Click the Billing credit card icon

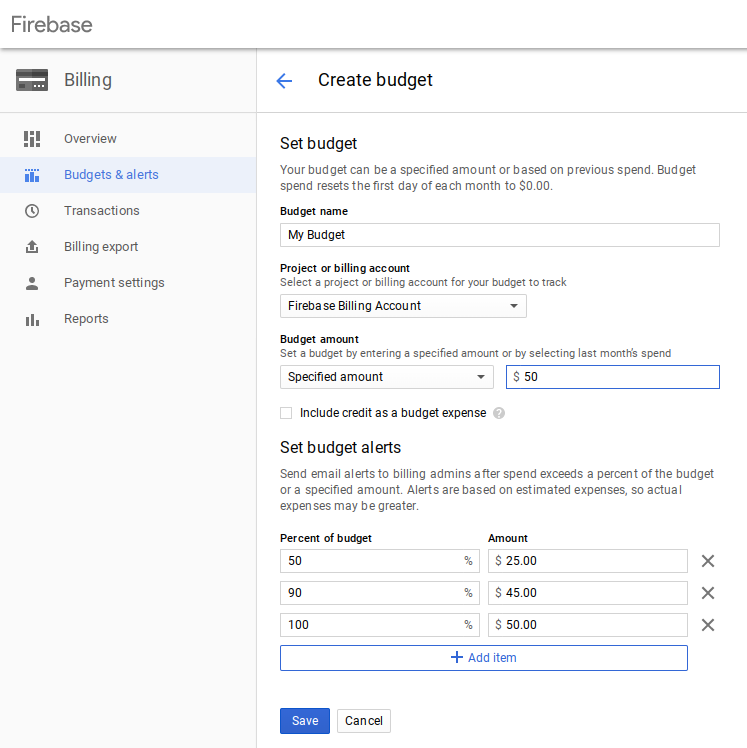(32, 80)
